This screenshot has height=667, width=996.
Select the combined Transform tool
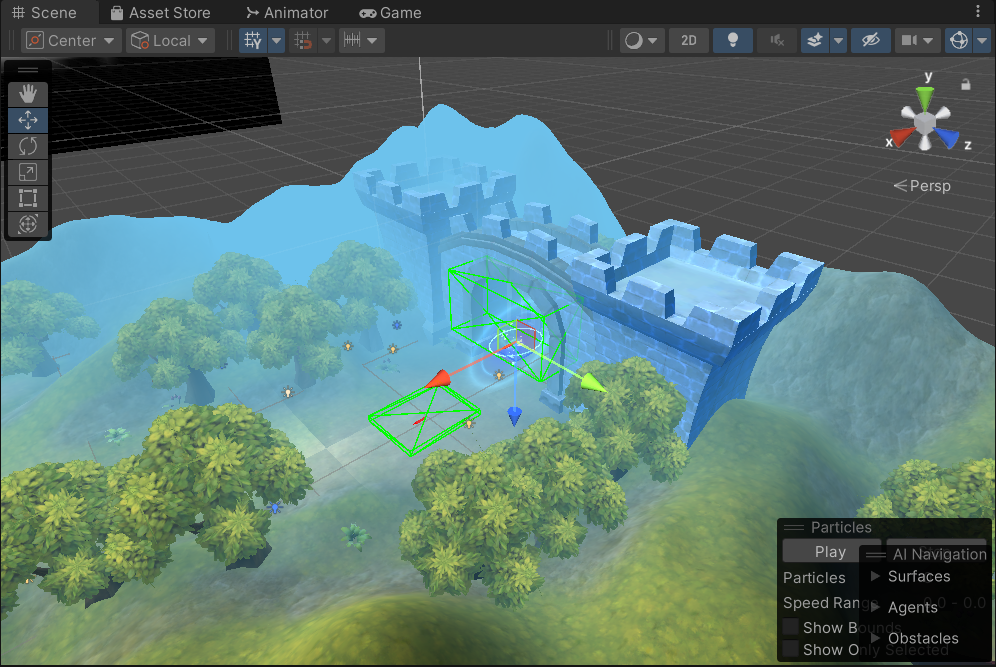[28, 223]
